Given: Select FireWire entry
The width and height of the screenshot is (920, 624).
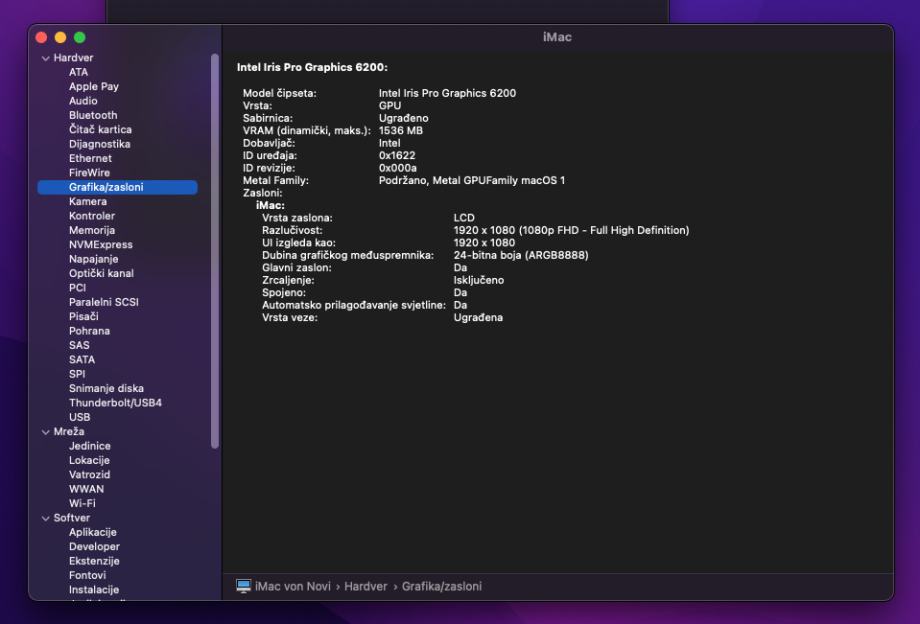Looking at the screenshot, I should point(89,173).
